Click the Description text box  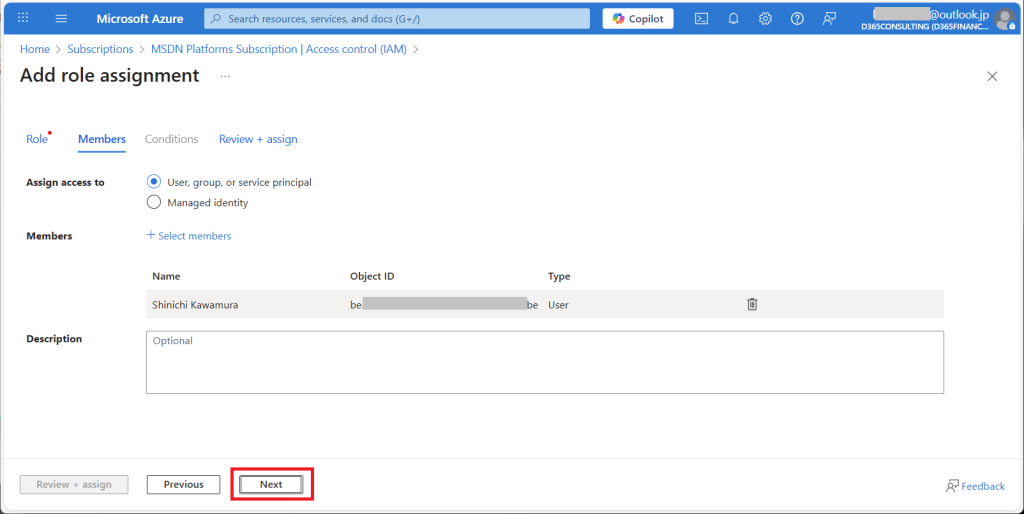(544, 362)
